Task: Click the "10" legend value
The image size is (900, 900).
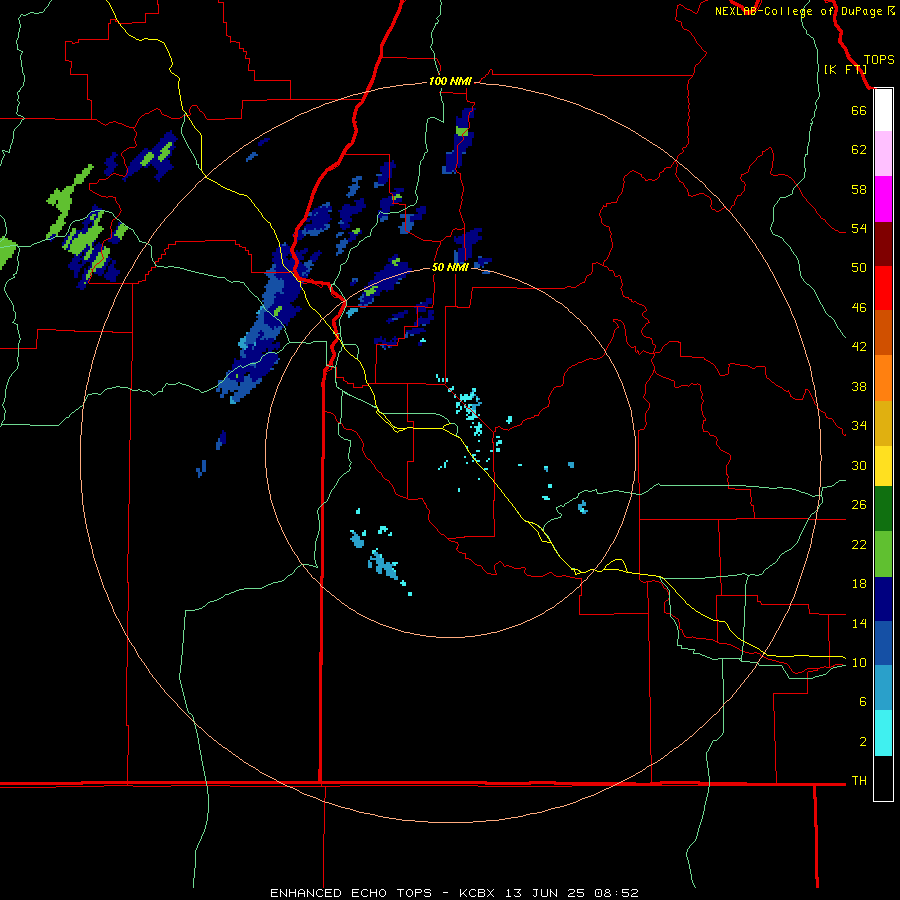Action: [859, 662]
